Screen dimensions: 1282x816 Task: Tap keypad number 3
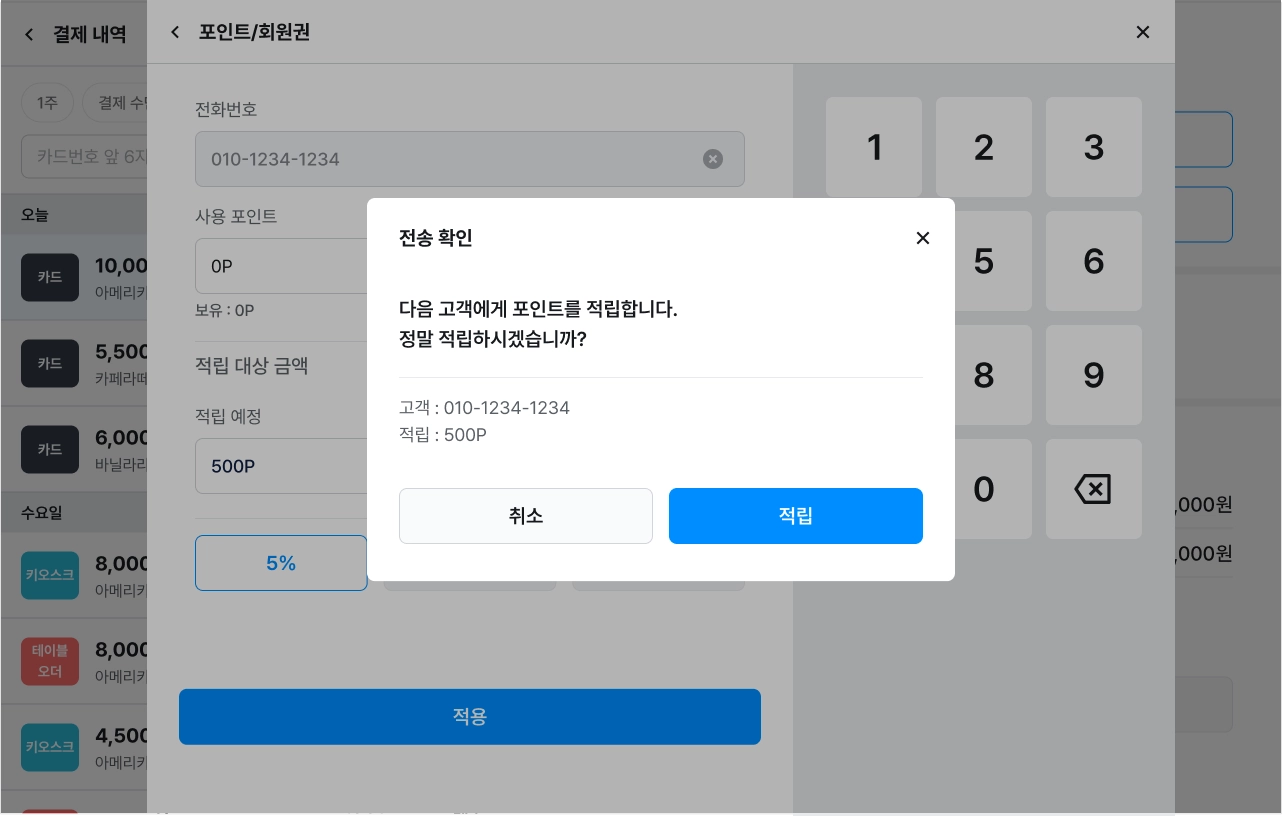(x=1094, y=147)
